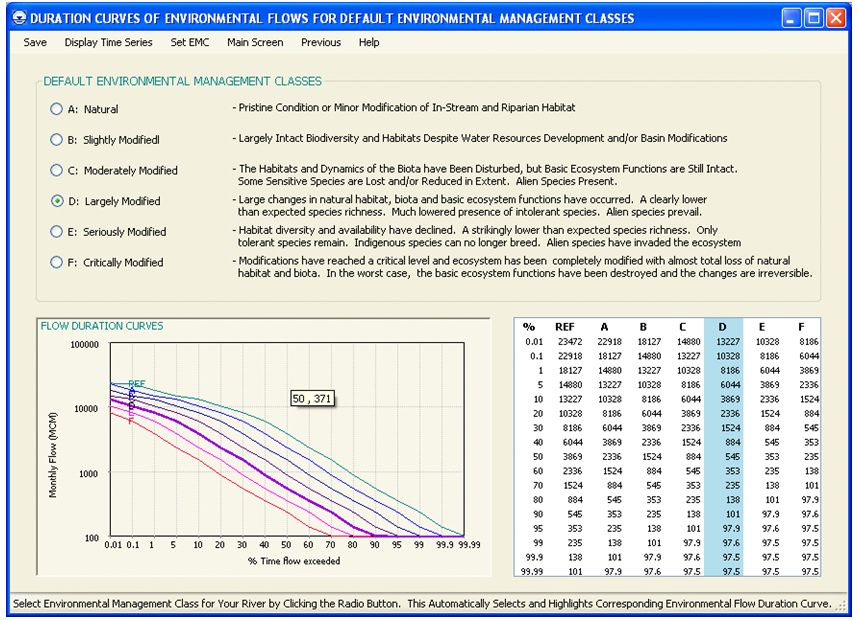The image size is (858, 620).
Task: Go to Main Screen
Action: tap(255, 42)
